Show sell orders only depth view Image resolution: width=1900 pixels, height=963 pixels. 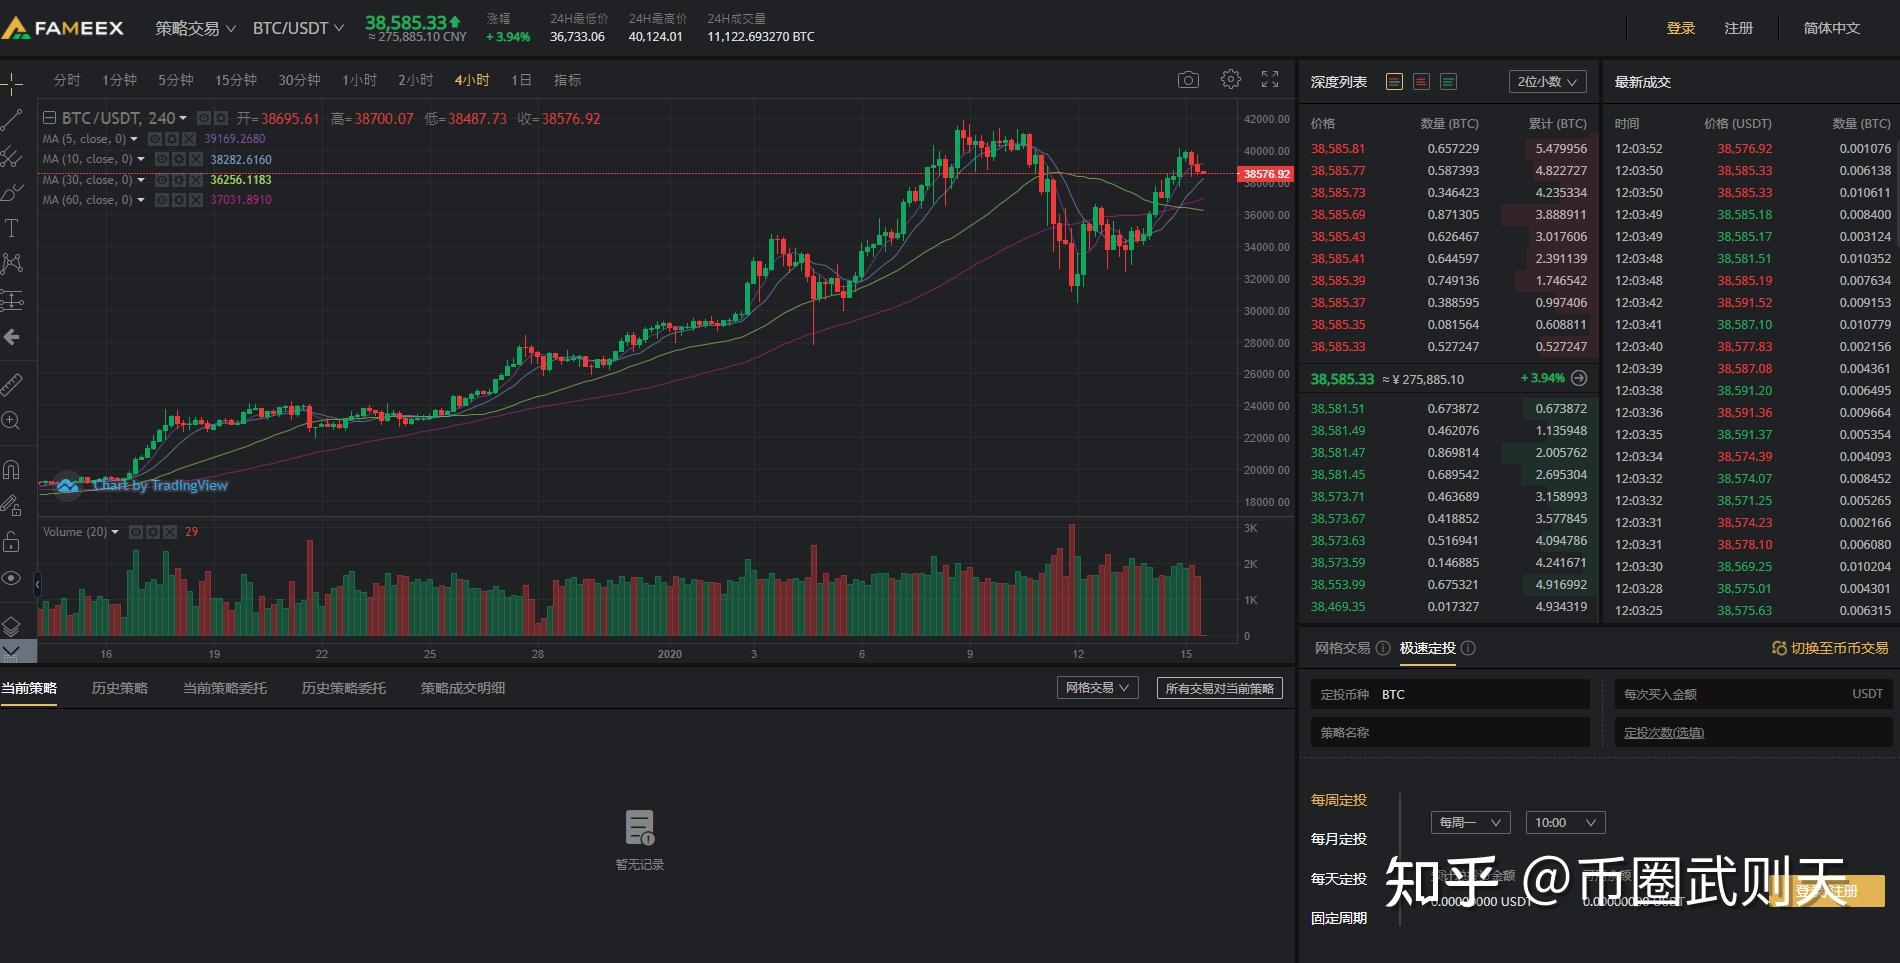tap(1421, 82)
